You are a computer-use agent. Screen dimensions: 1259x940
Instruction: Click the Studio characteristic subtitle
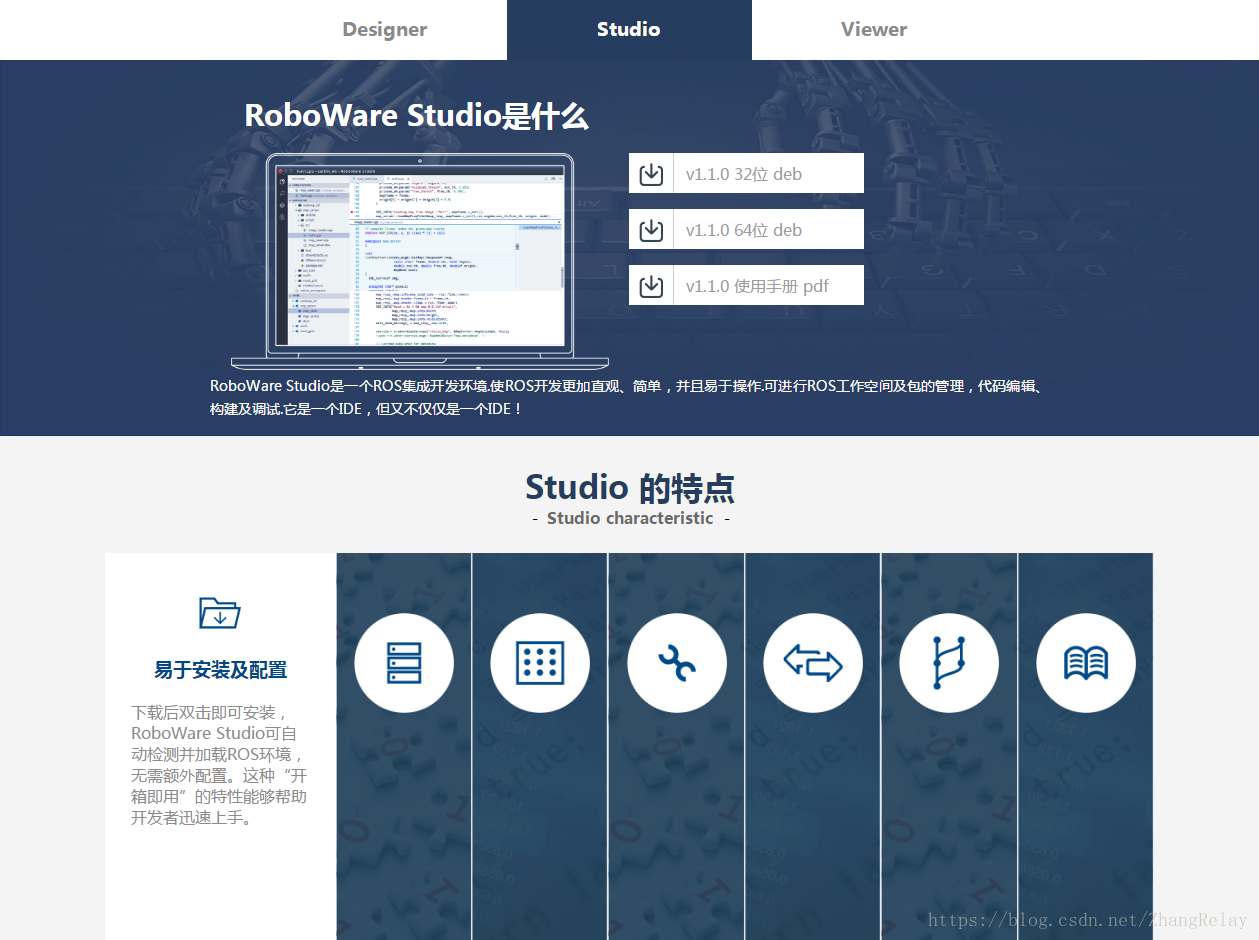pyautogui.click(x=630, y=518)
